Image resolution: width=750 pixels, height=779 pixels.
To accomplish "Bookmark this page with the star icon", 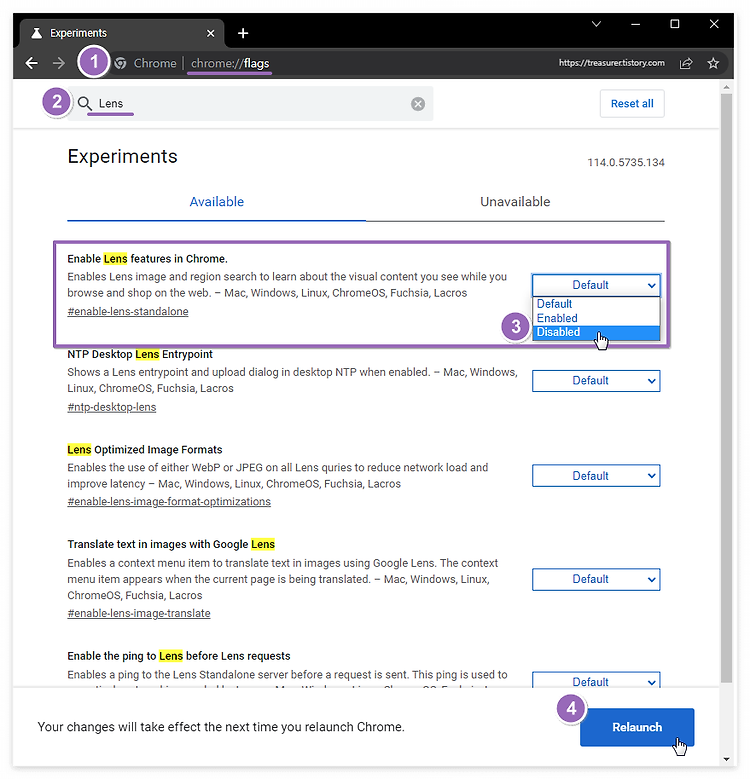I will [713, 63].
